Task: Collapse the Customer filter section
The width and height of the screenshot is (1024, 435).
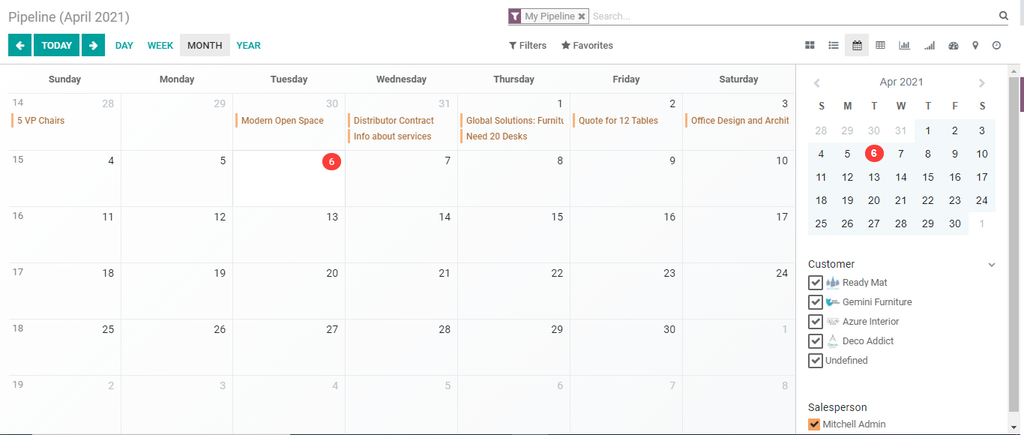Action: point(991,265)
